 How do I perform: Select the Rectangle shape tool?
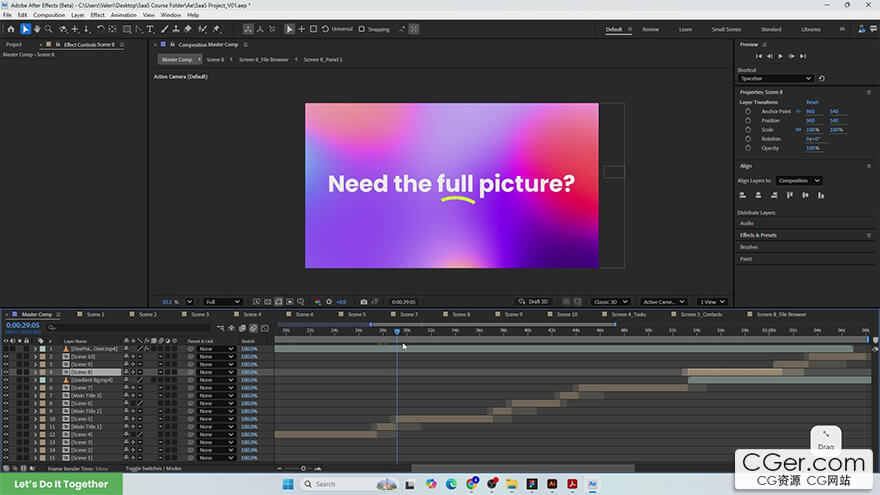coord(127,29)
